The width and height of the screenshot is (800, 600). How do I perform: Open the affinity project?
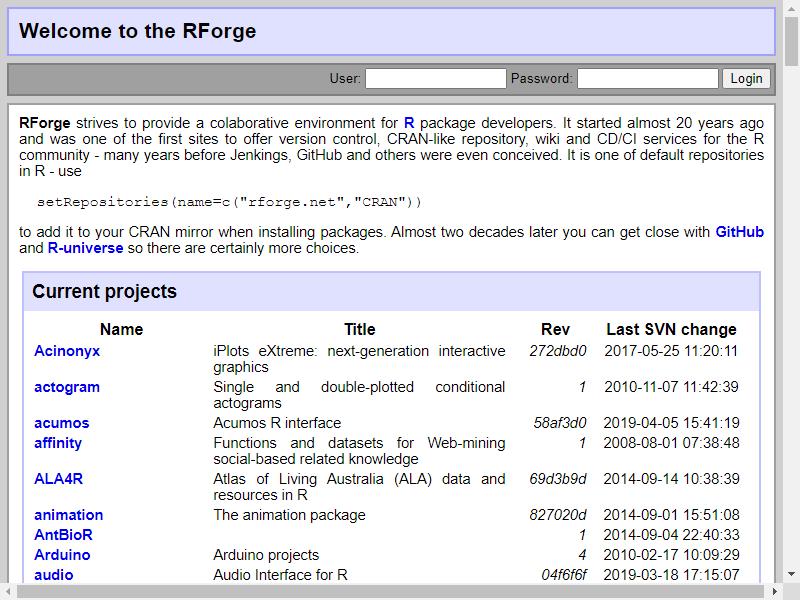pyautogui.click(x=58, y=443)
